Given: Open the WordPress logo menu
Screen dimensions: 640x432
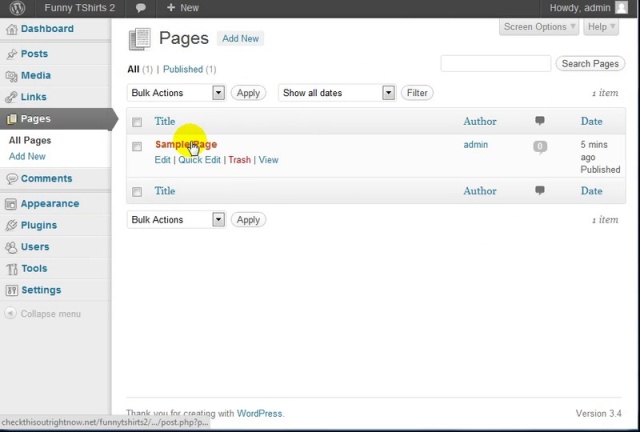Looking at the screenshot, I should [x=17, y=8].
